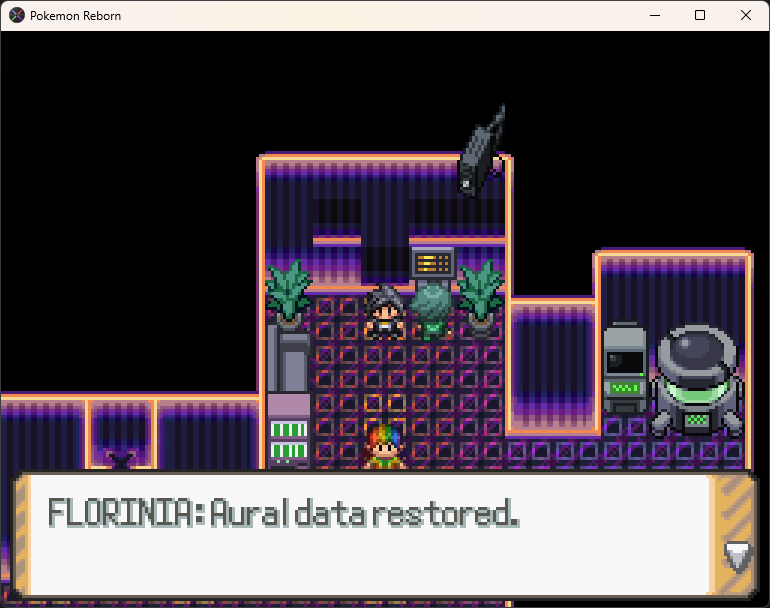Image resolution: width=770 pixels, height=608 pixels.
Task: Close the Pokemon Reborn window
Action: coord(745,15)
